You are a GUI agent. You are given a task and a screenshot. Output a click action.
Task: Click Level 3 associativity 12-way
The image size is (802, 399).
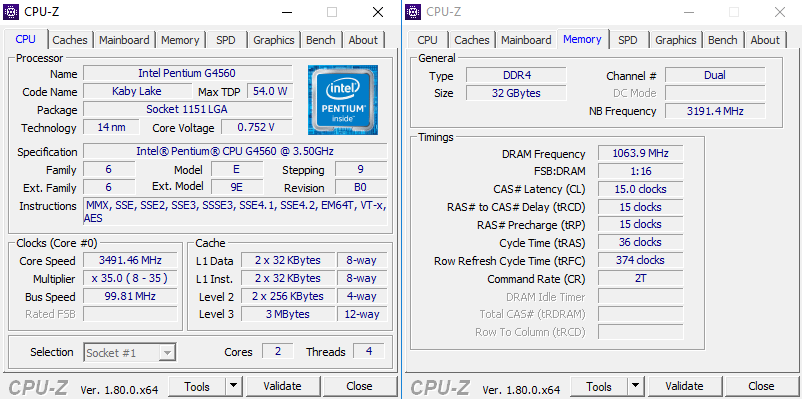pos(362,314)
